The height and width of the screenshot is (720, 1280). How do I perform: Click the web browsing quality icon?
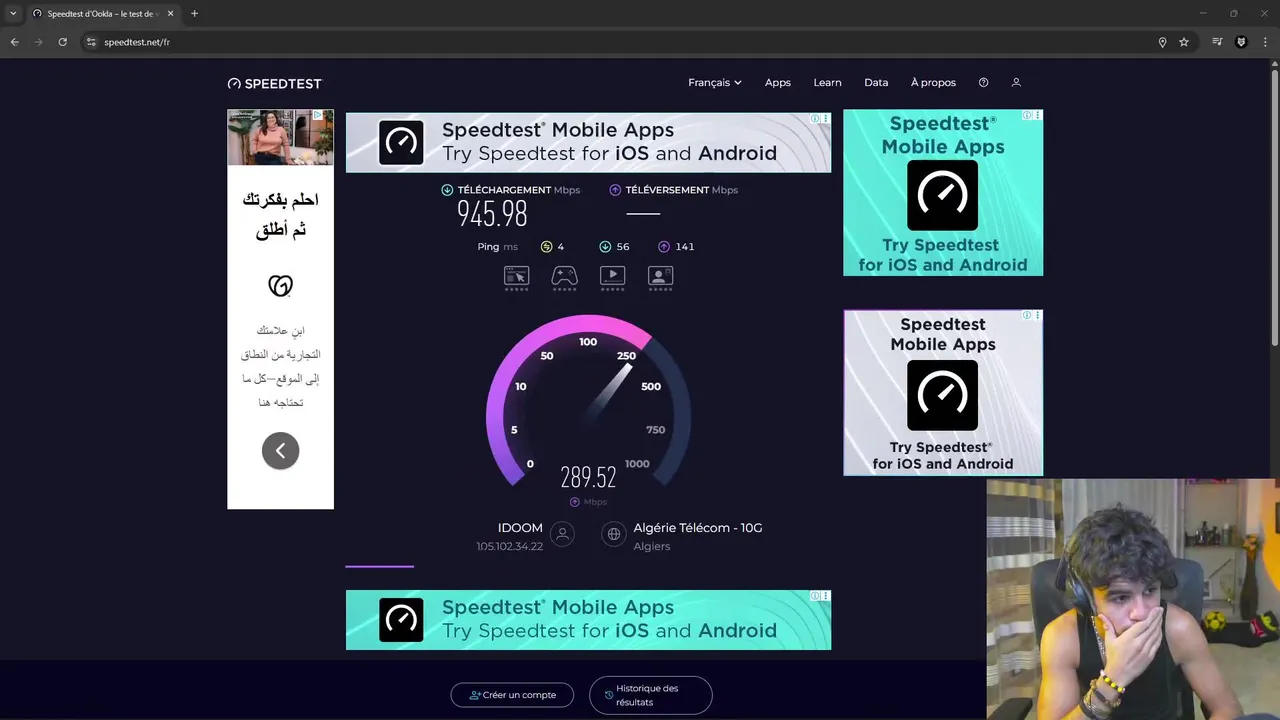coord(516,277)
